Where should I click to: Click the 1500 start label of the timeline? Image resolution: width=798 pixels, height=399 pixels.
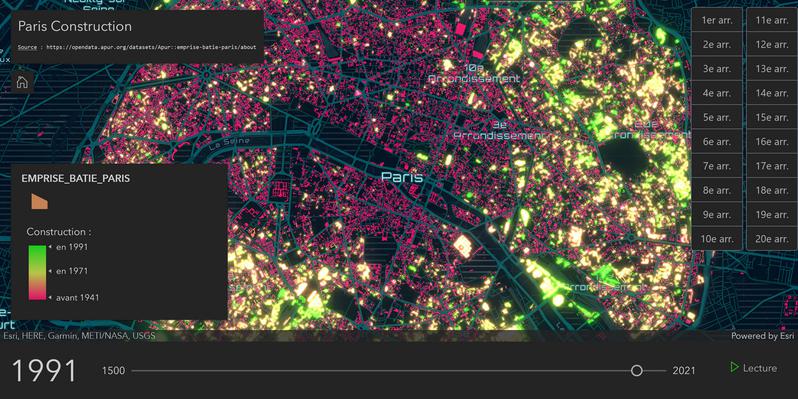click(x=113, y=370)
